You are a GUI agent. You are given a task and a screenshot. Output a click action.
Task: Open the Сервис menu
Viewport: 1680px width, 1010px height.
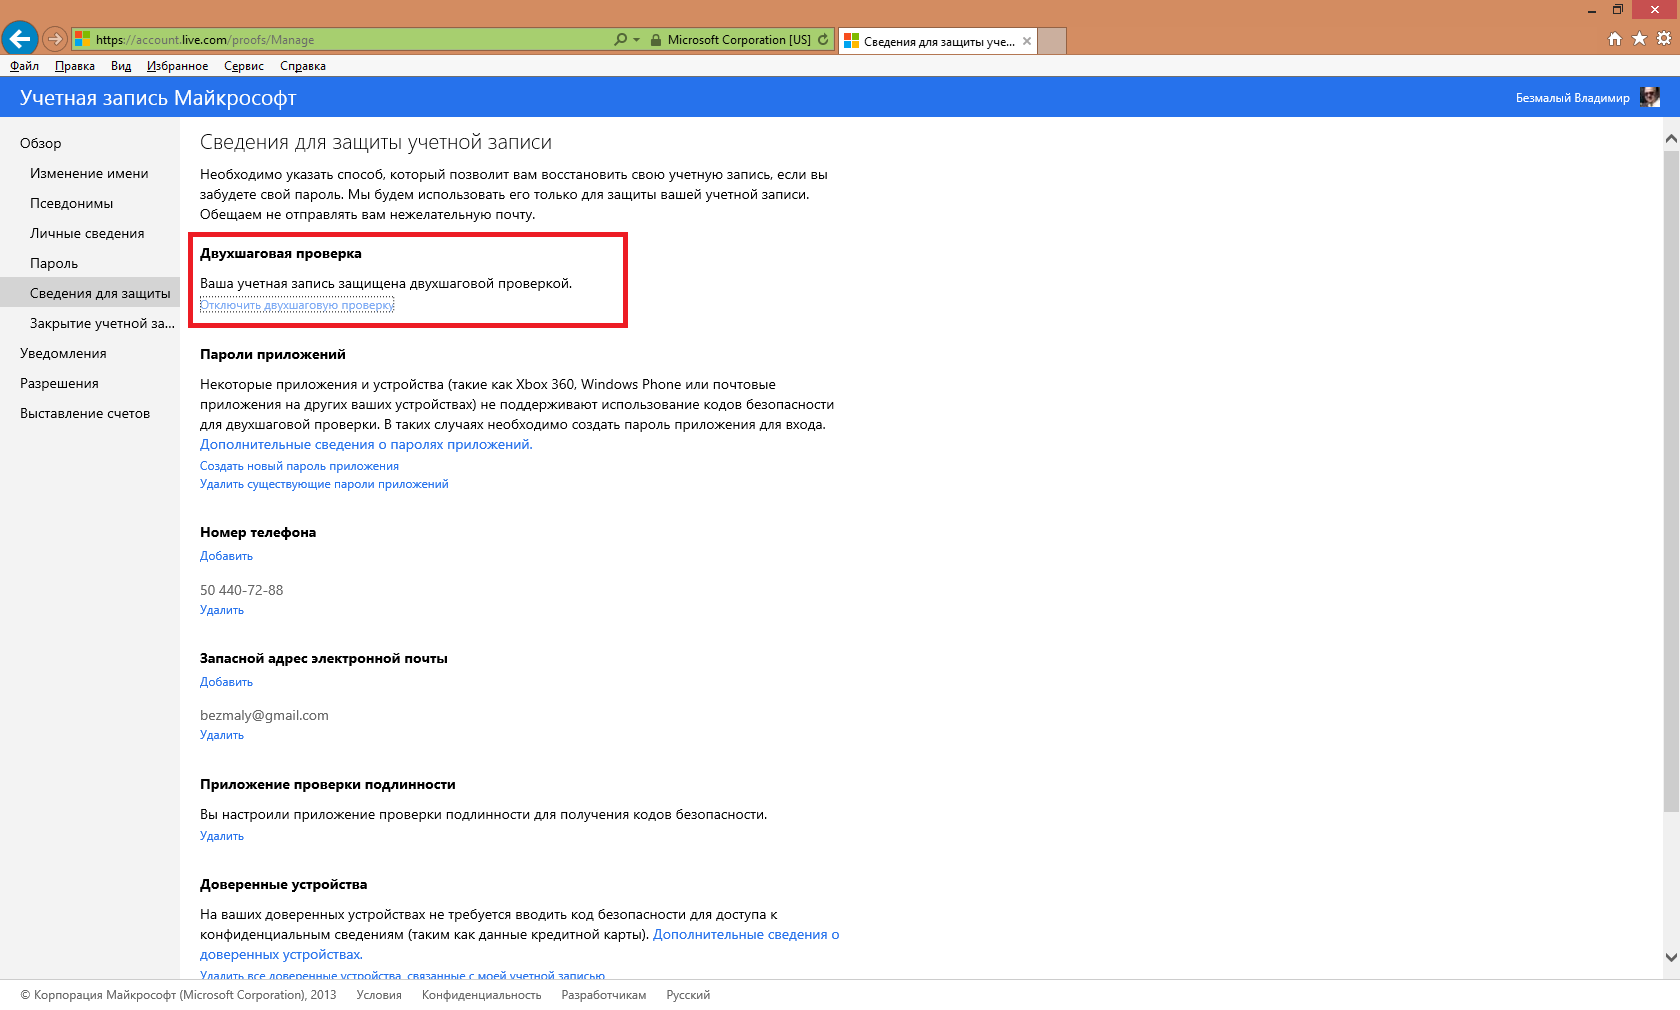click(244, 66)
